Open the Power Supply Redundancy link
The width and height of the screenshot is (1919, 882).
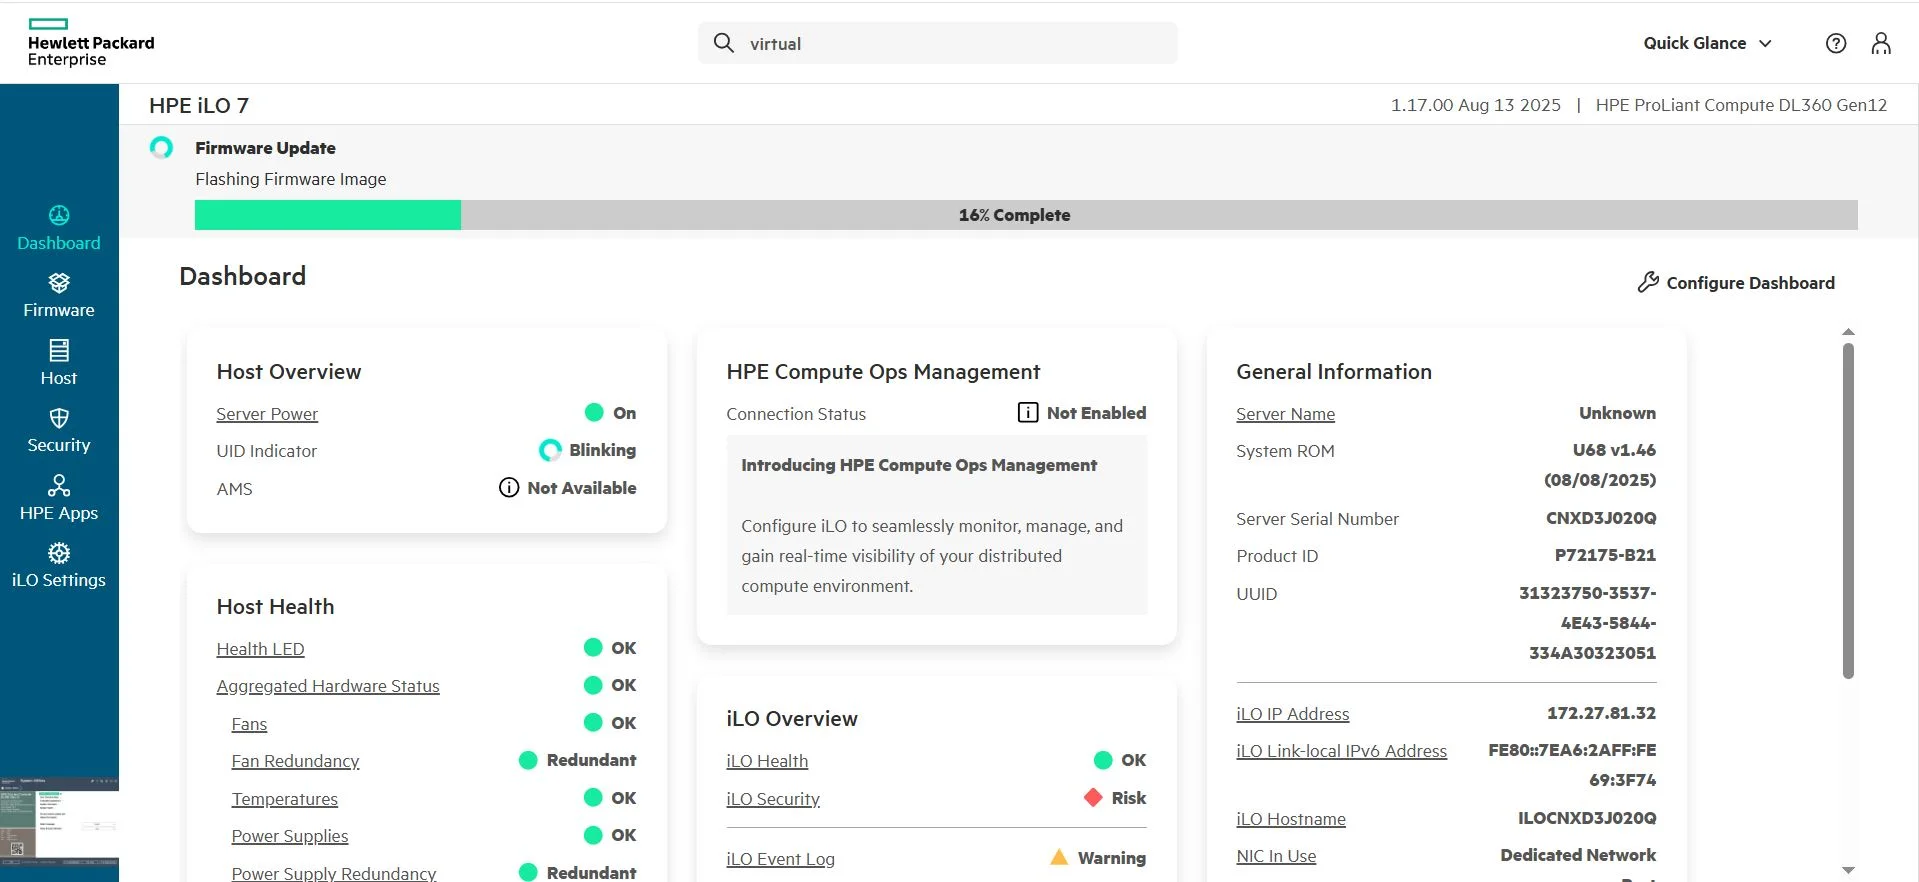(334, 873)
